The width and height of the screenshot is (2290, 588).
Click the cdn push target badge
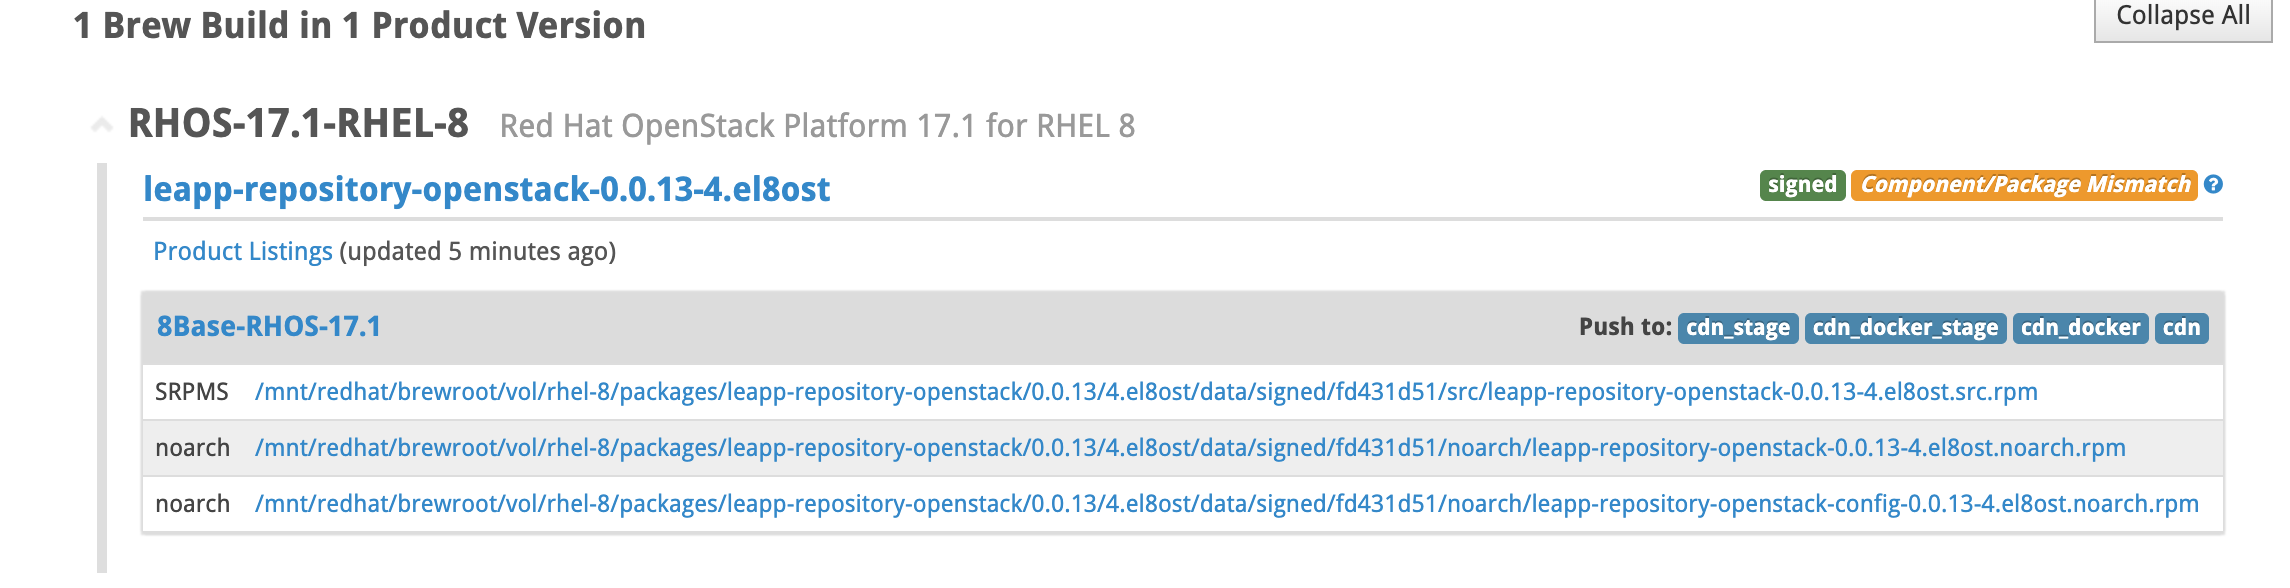click(2181, 328)
